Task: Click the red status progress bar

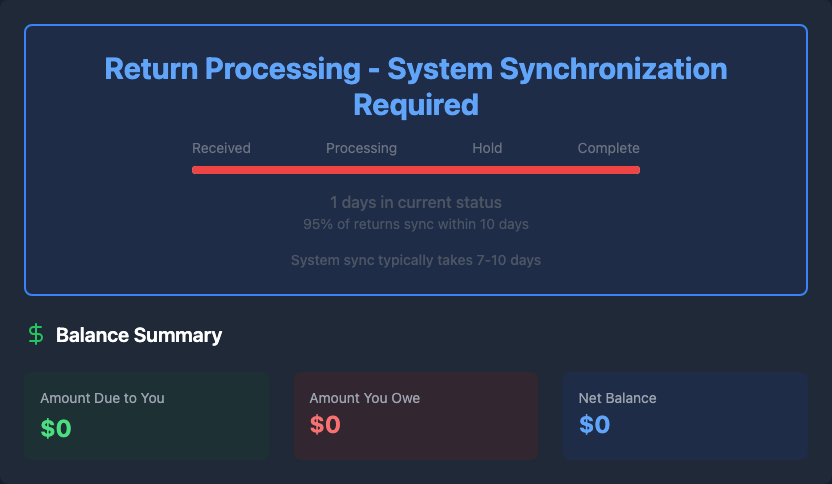Action: coord(415,170)
